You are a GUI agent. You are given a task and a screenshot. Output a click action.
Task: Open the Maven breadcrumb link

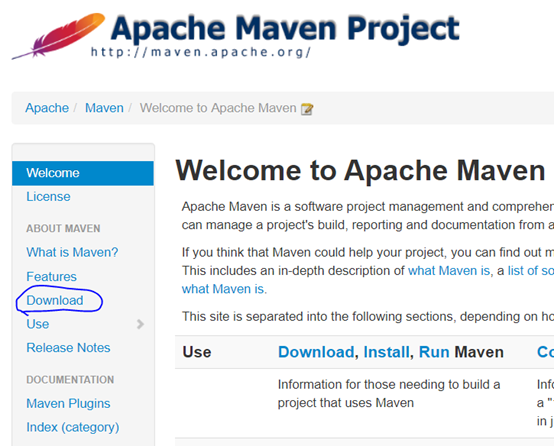104,108
